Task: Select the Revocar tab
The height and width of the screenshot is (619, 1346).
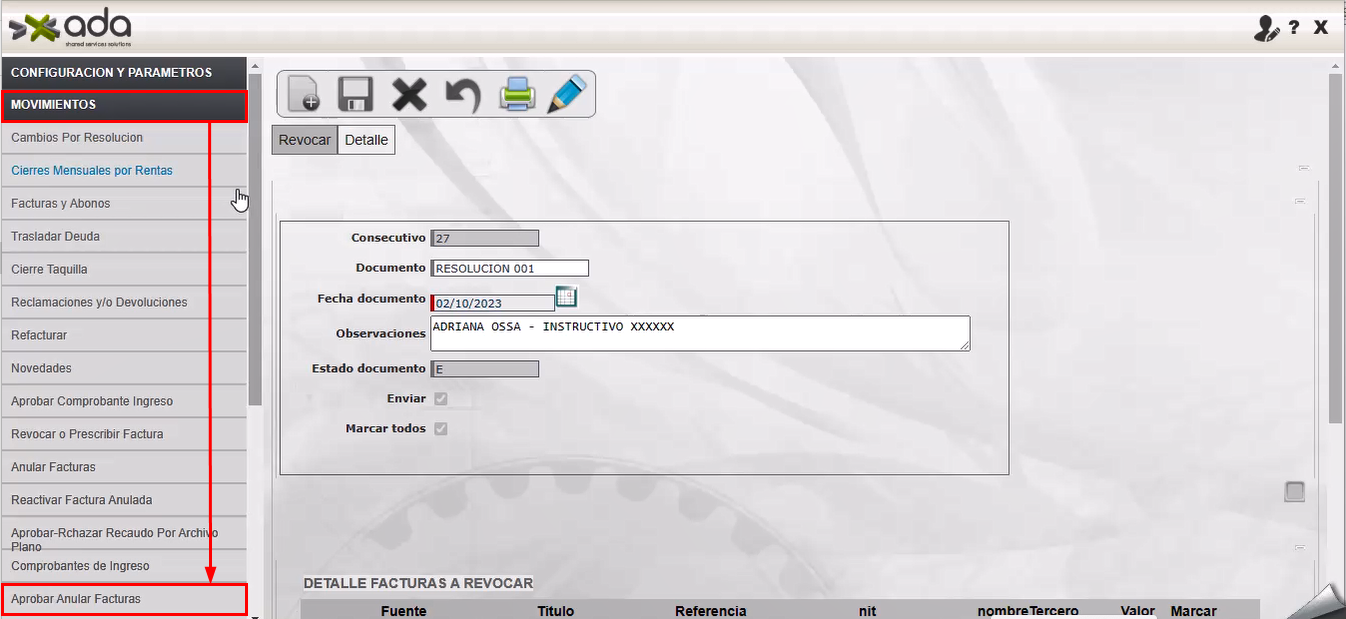Action: [x=304, y=140]
